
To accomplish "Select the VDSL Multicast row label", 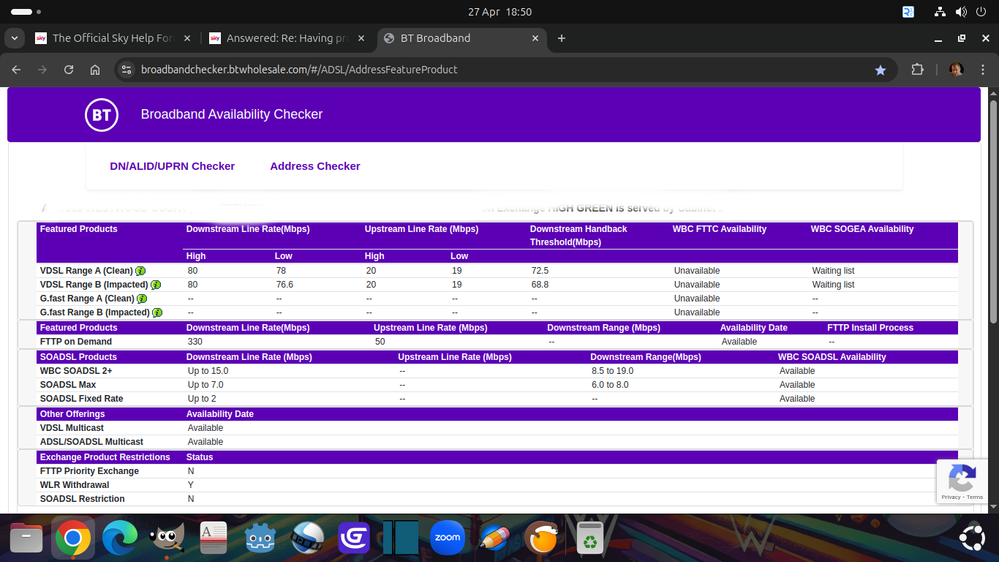I will pos(71,428).
